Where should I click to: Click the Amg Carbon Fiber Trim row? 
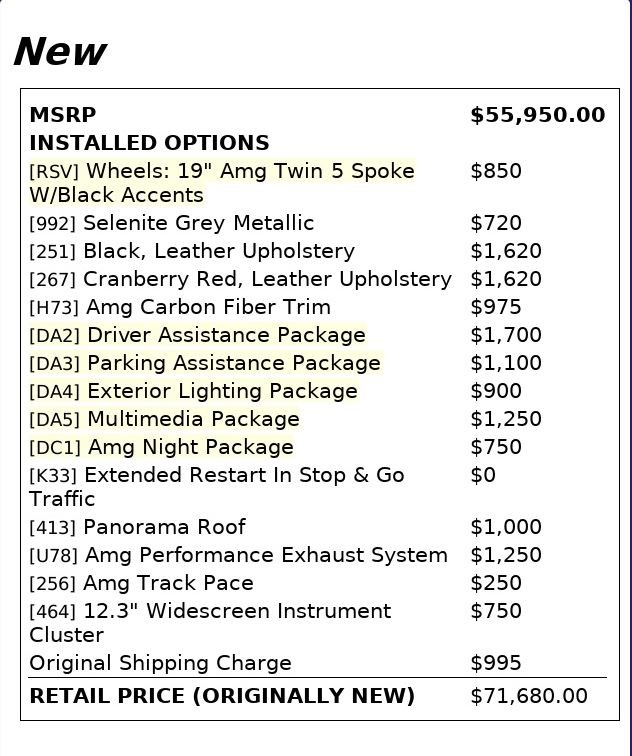(318, 307)
